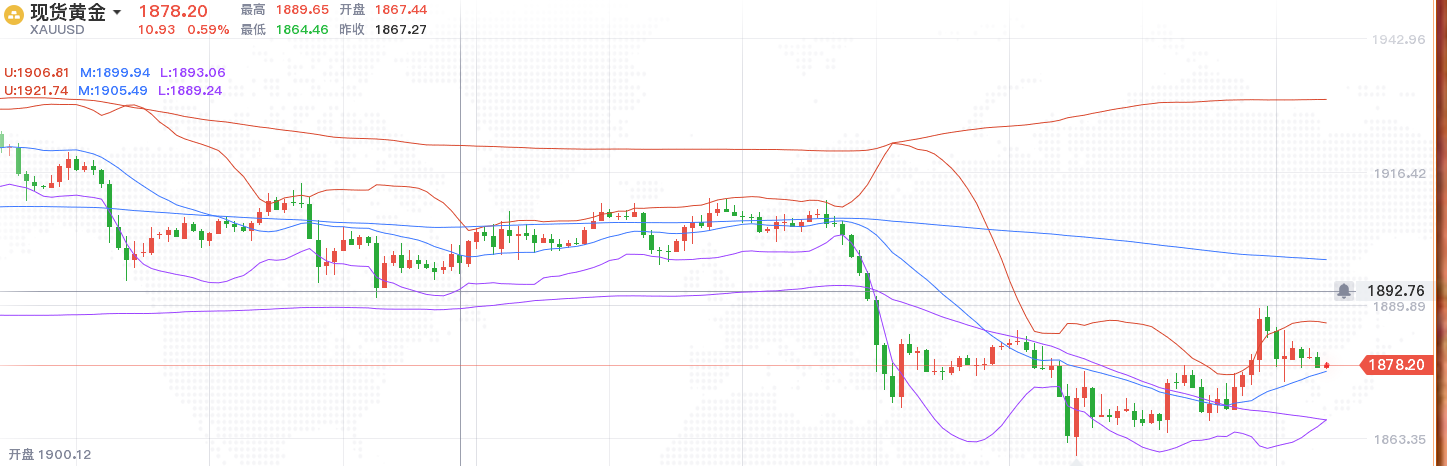This screenshot has height=466, width=1447.
Task: Click the 现货黄金 instrument title
Action: coord(68,12)
